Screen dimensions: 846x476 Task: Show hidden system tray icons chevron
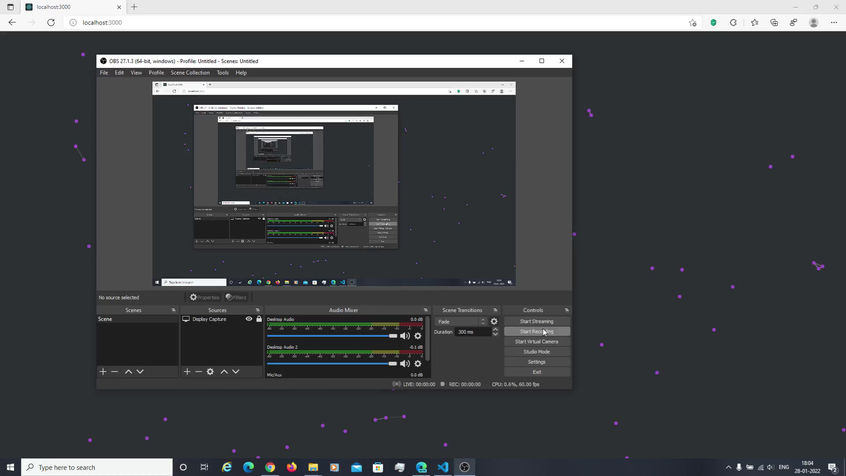(728, 467)
